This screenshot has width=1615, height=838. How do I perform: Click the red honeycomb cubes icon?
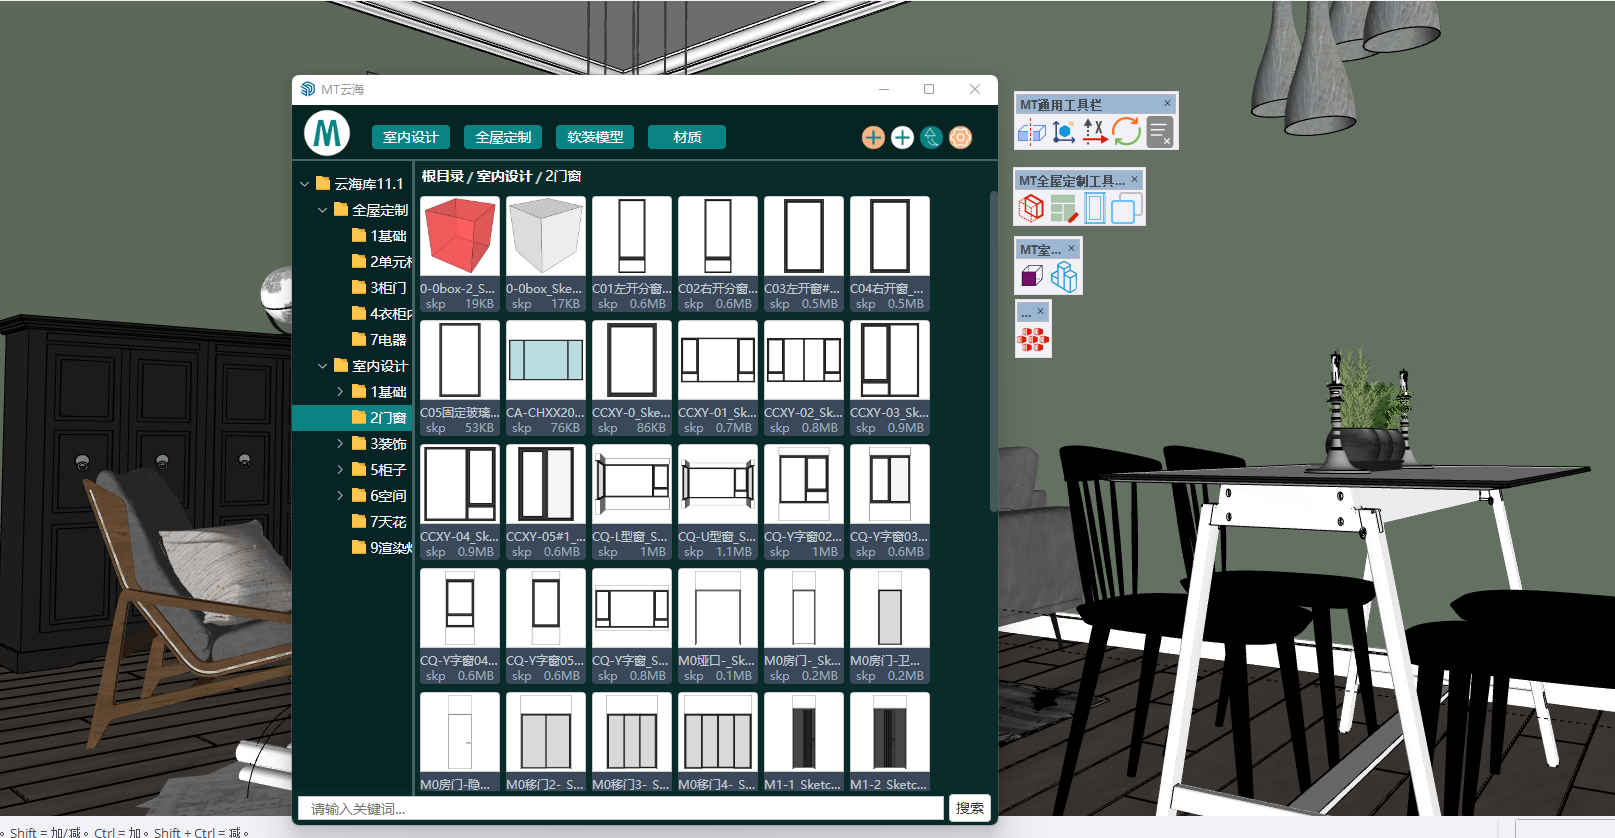1033,340
